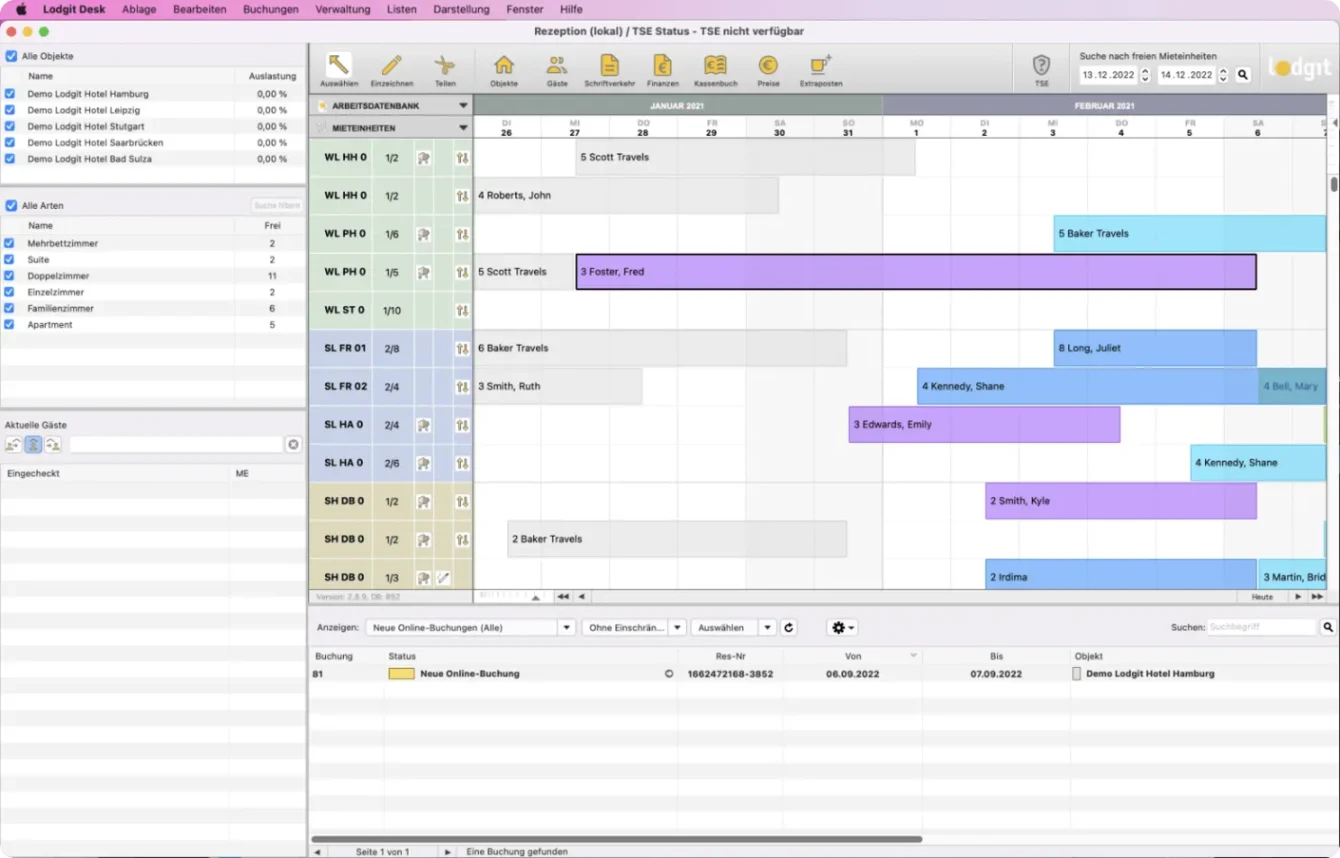The height and width of the screenshot is (858, 1340).
Task: Click the TSE shield icon
Action: click(x=1041, y=66)
